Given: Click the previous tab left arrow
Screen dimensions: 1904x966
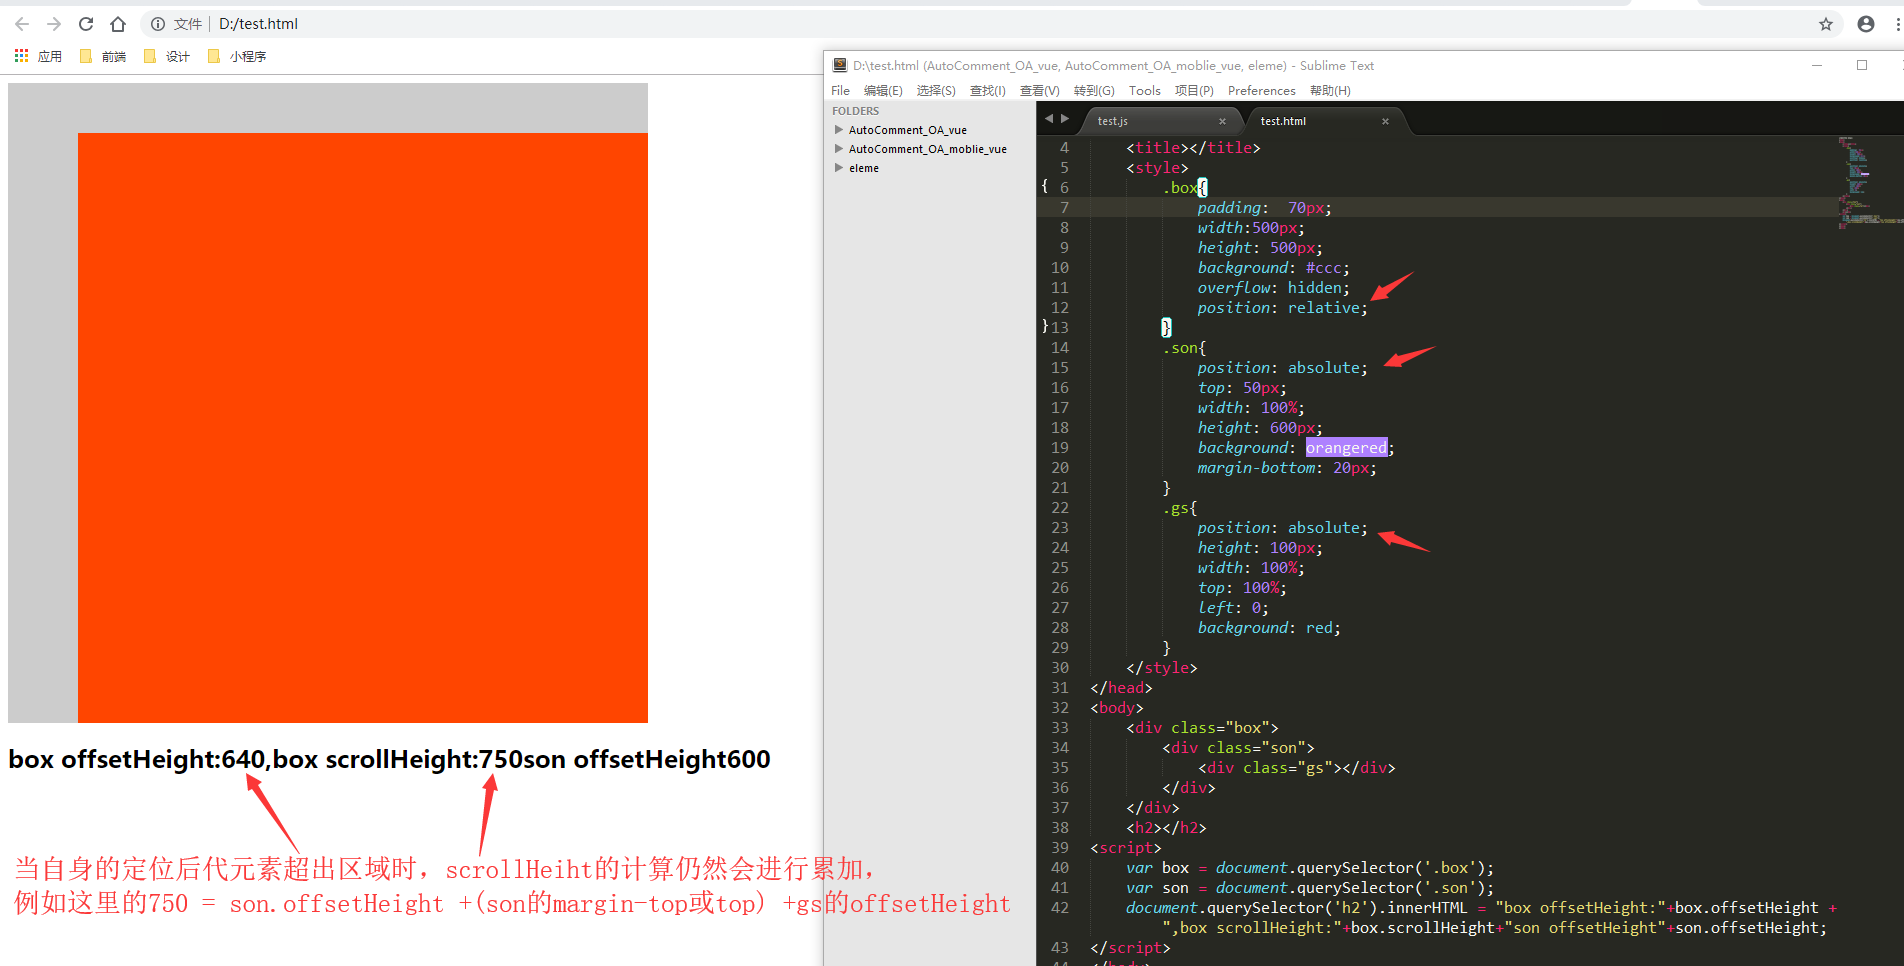Looking at the screenshot, I should point(1049,119).
